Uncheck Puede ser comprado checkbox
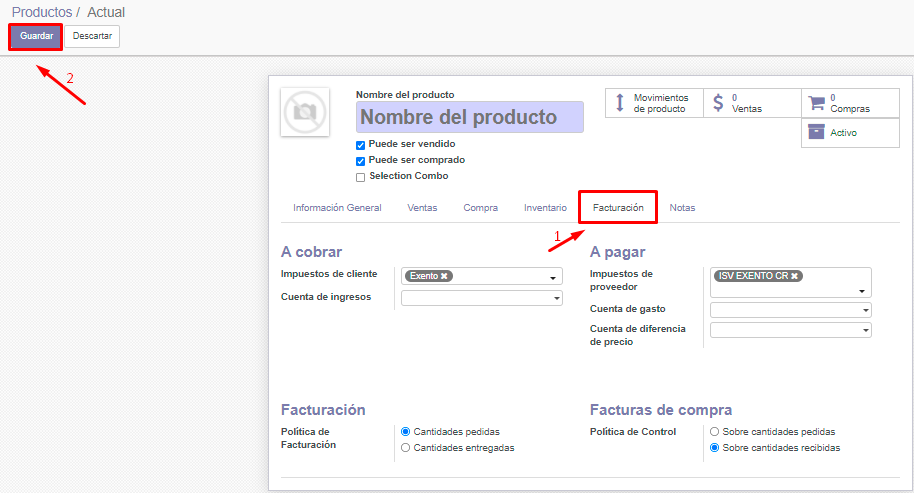Image resolution: width=914 pixels, height=493 pixels. pyautogui.click(x=361, y=161)
